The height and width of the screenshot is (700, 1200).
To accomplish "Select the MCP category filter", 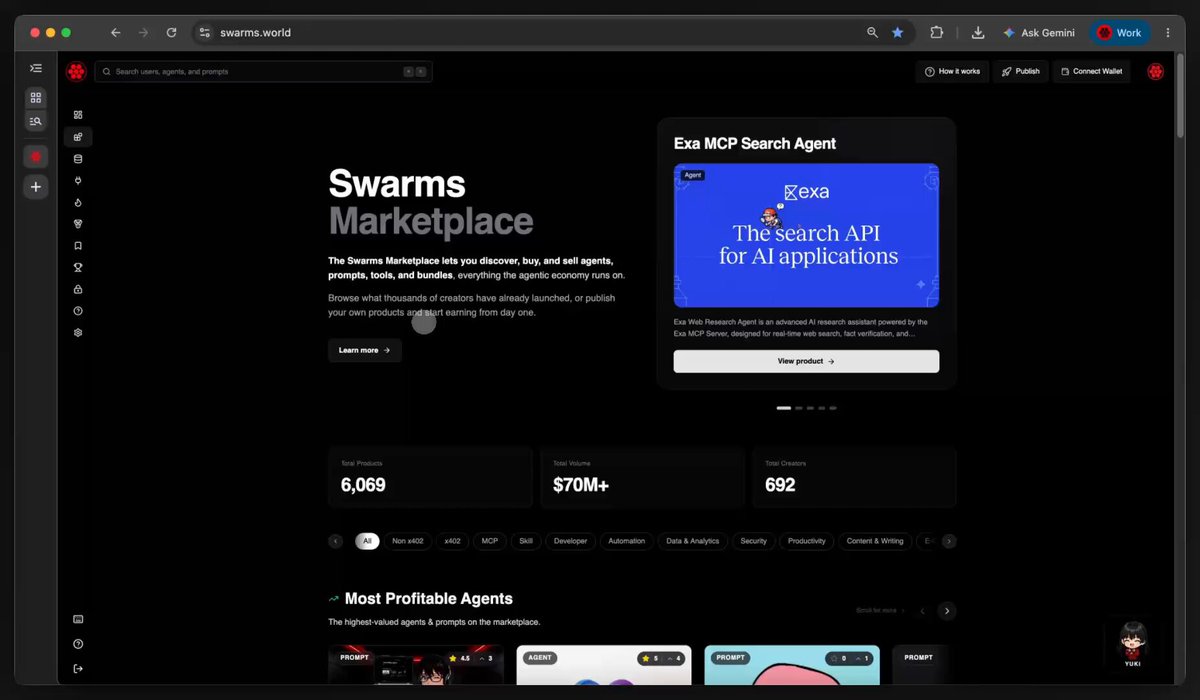I will coord(489,541).
